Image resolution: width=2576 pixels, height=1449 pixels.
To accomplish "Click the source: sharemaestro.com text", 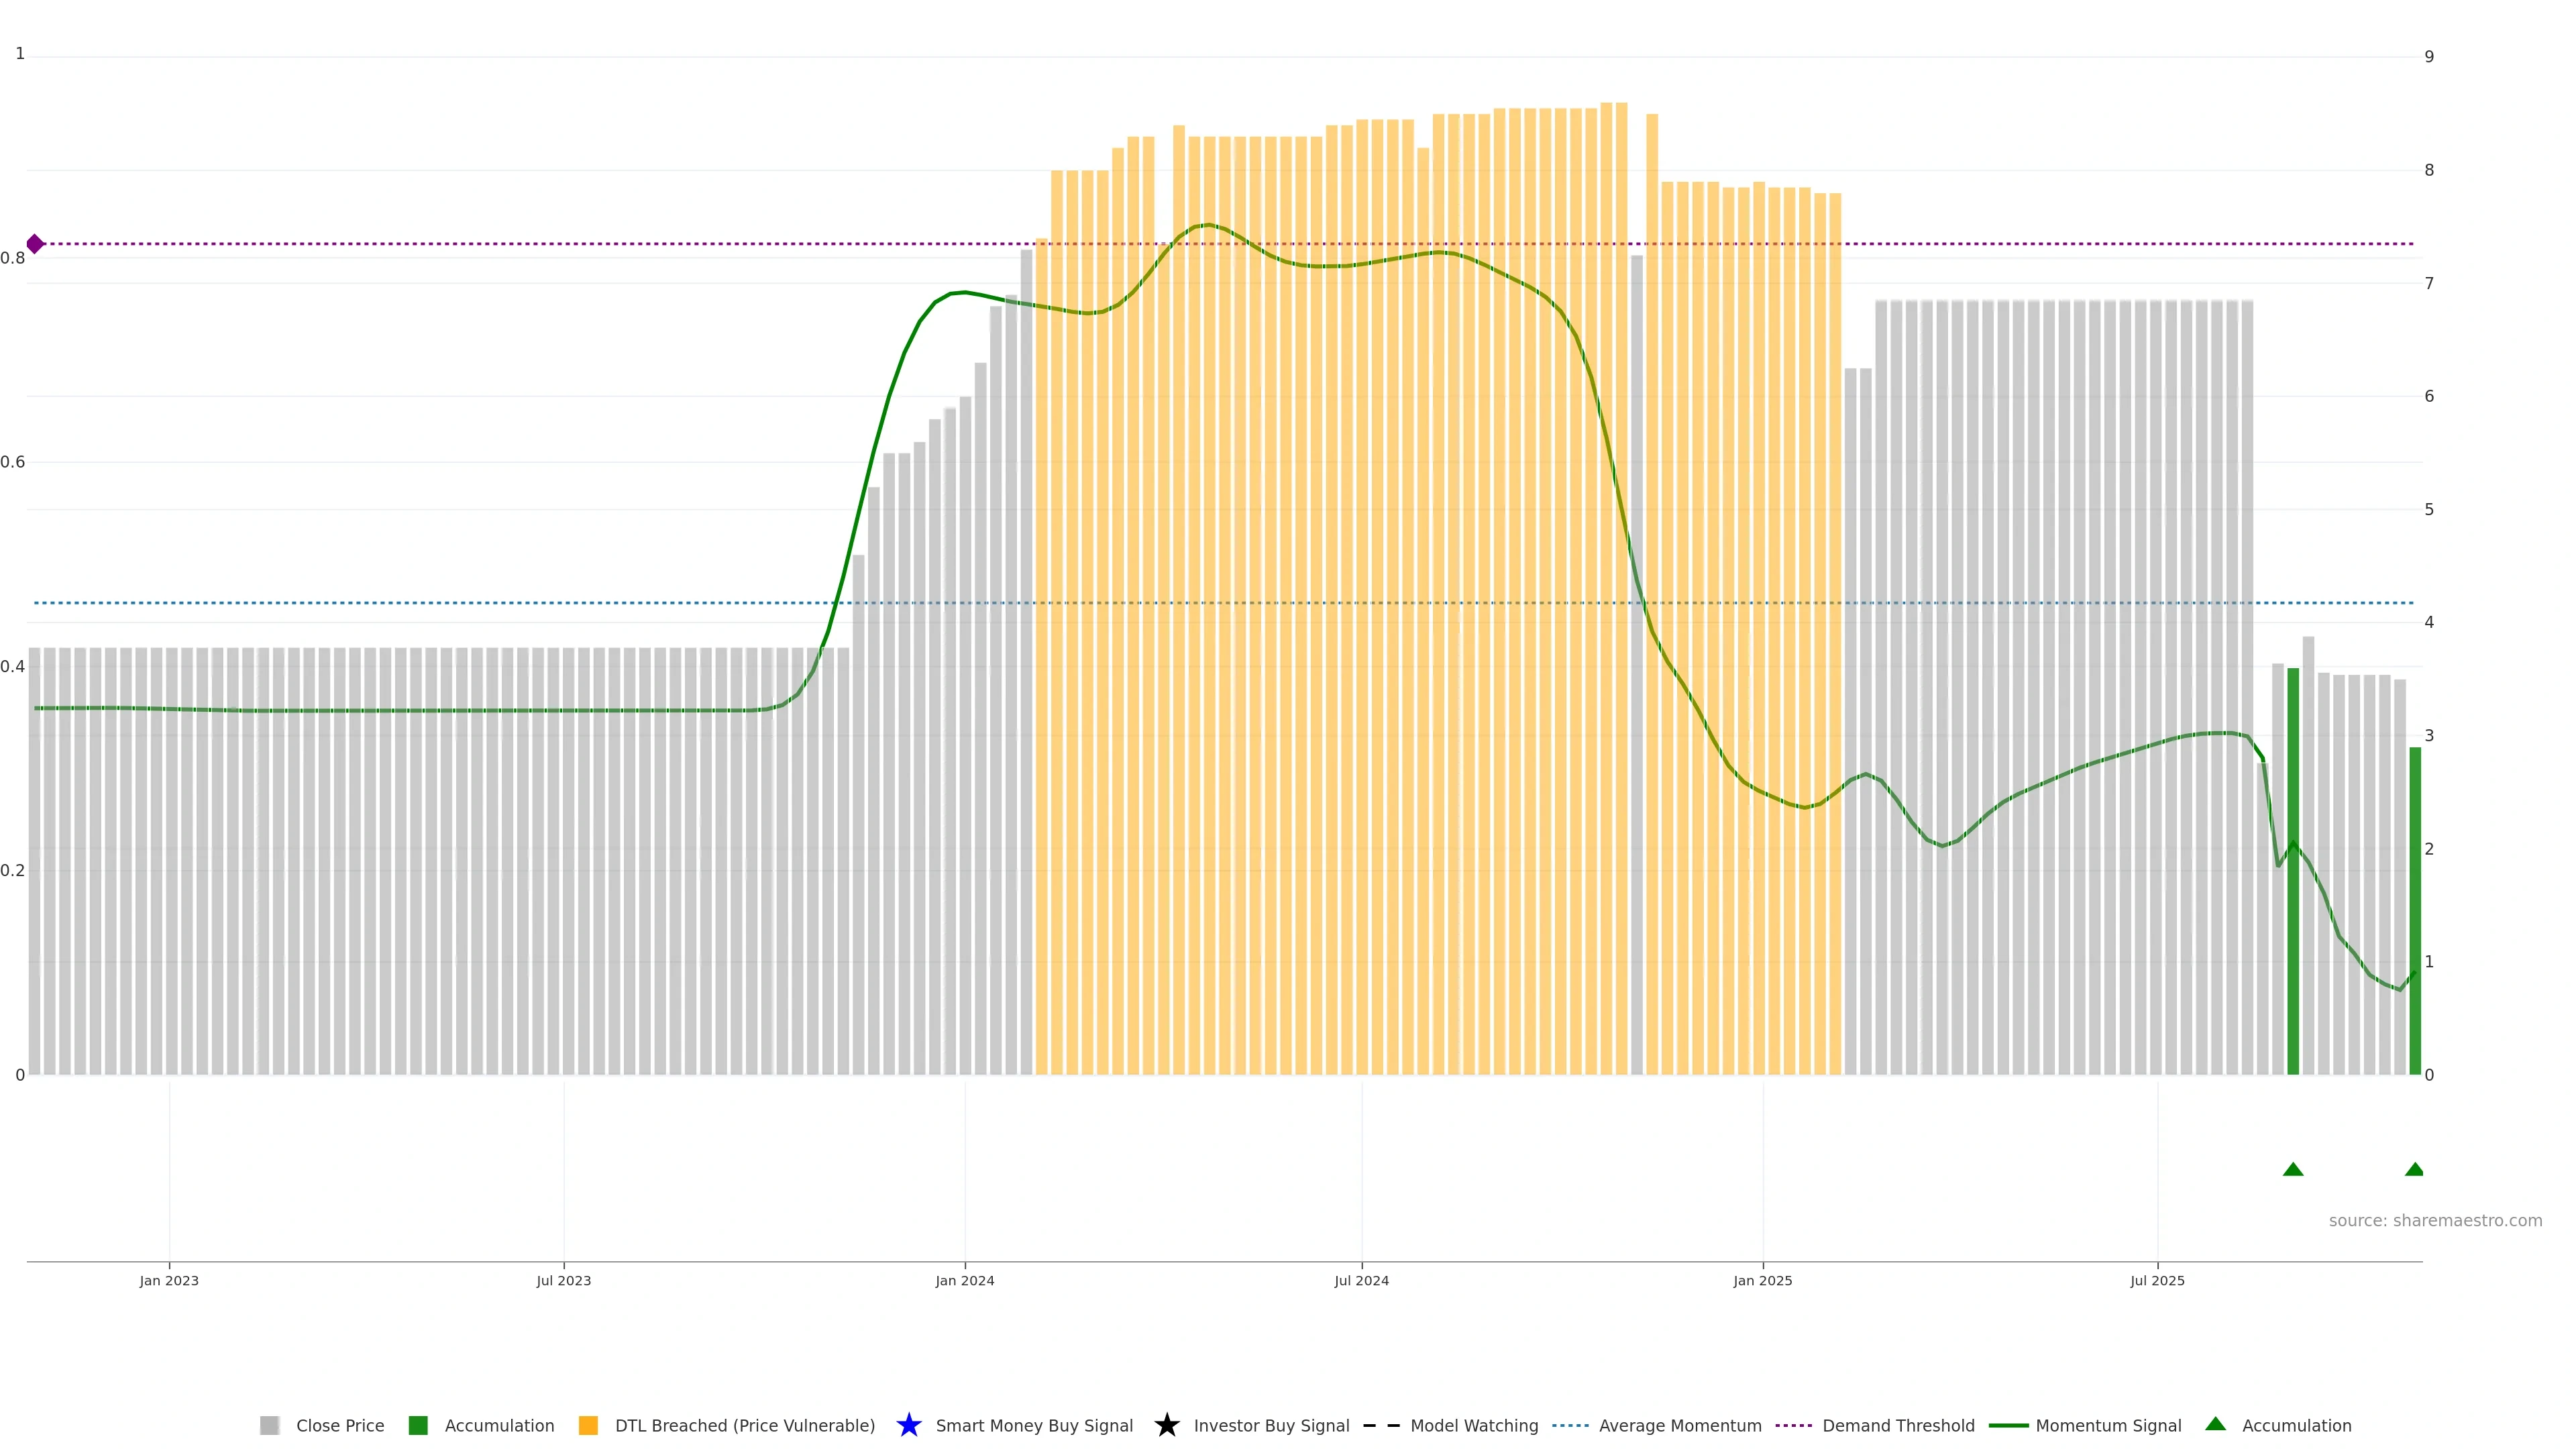I will (2435, 1220).
